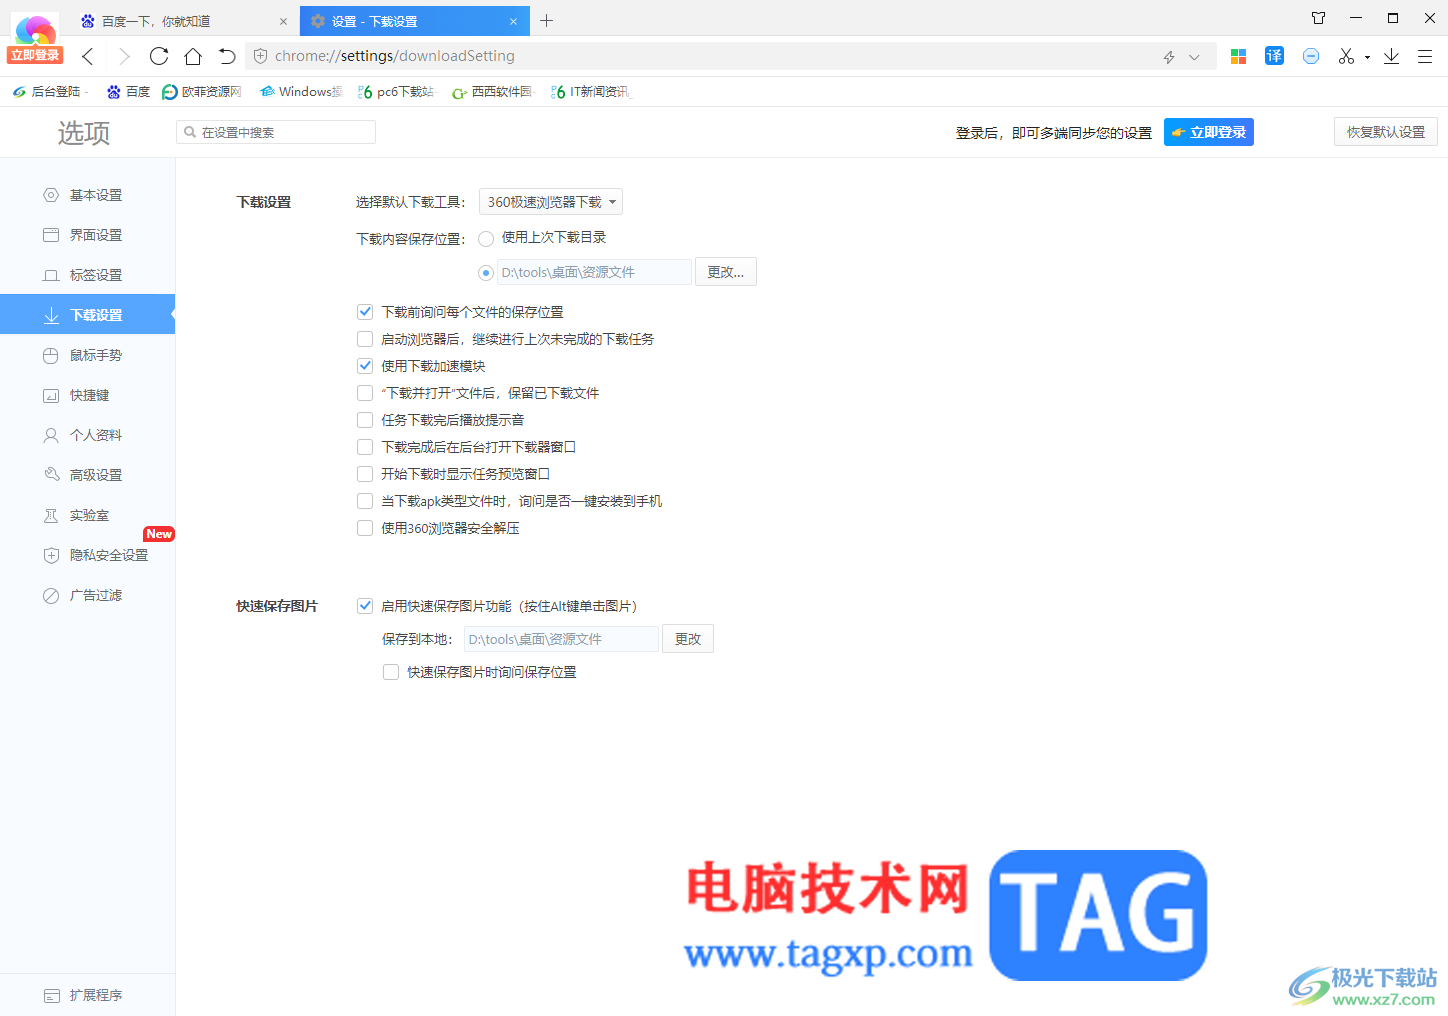The height and width of the screenshot is (1016, 1448).
Task: Enable 开始下载时显示任务预览窗口 checkbox
Action: (365, 474)
